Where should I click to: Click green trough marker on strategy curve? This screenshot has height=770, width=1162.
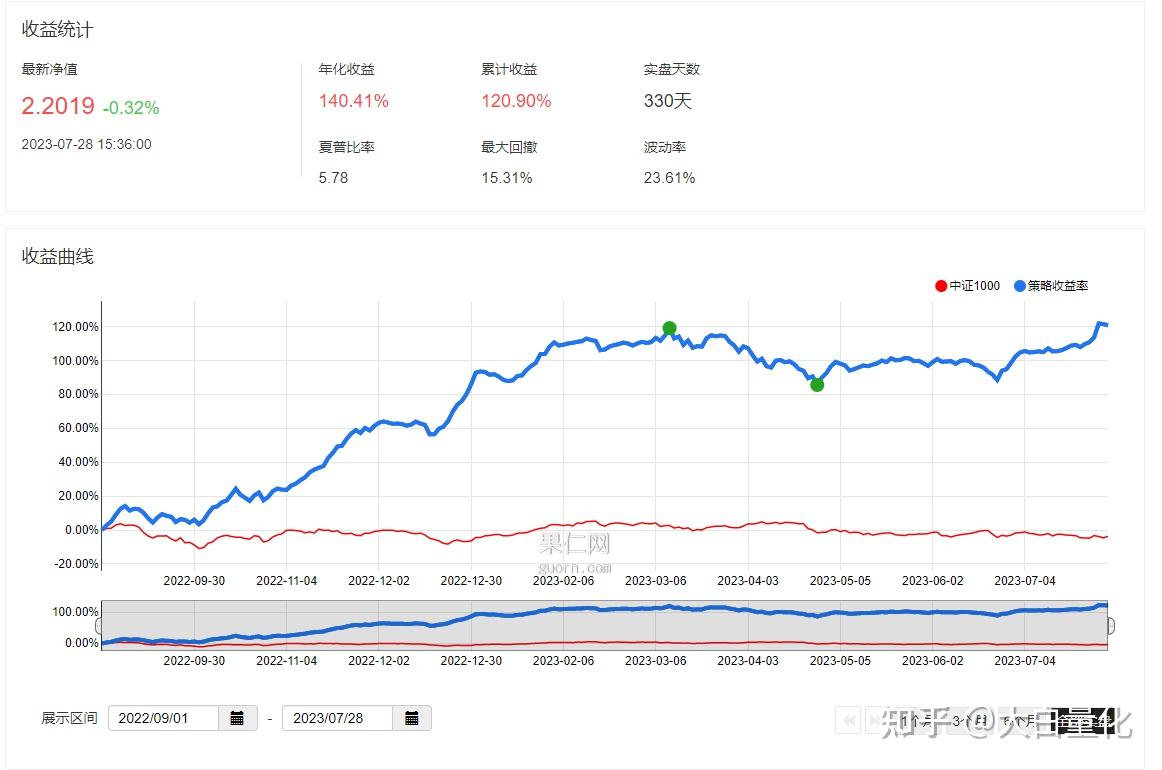[x=817, y=385]
